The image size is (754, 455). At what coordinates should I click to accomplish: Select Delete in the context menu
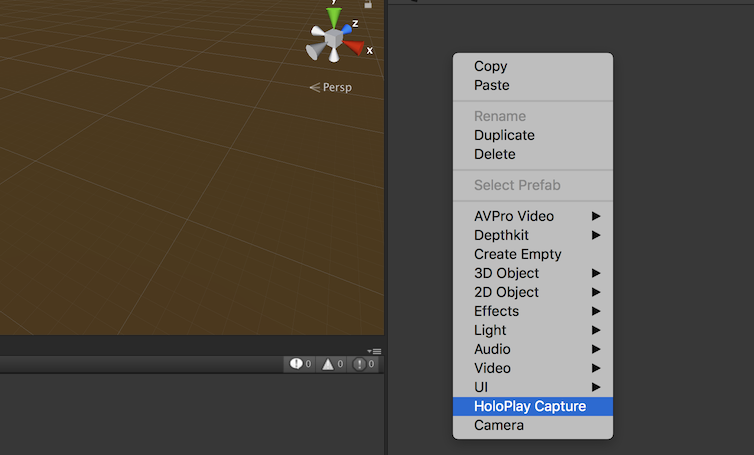[533, 154]
